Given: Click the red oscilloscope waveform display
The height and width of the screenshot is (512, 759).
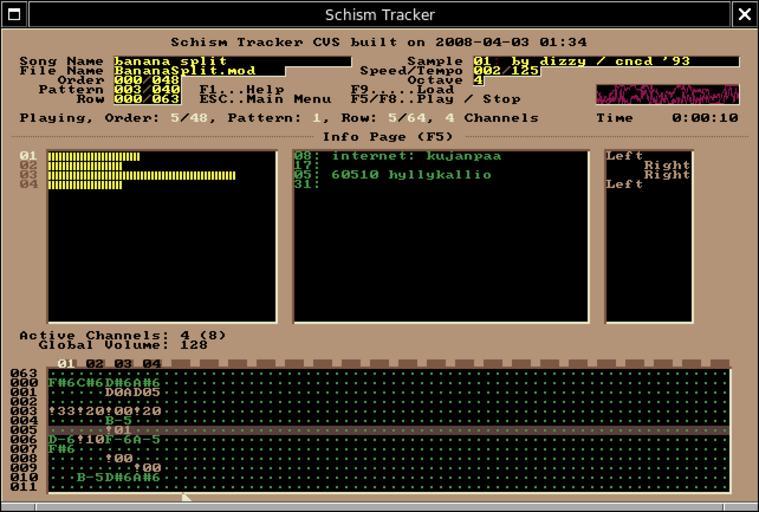Looking at the screenshot, I should click(667, 94).
